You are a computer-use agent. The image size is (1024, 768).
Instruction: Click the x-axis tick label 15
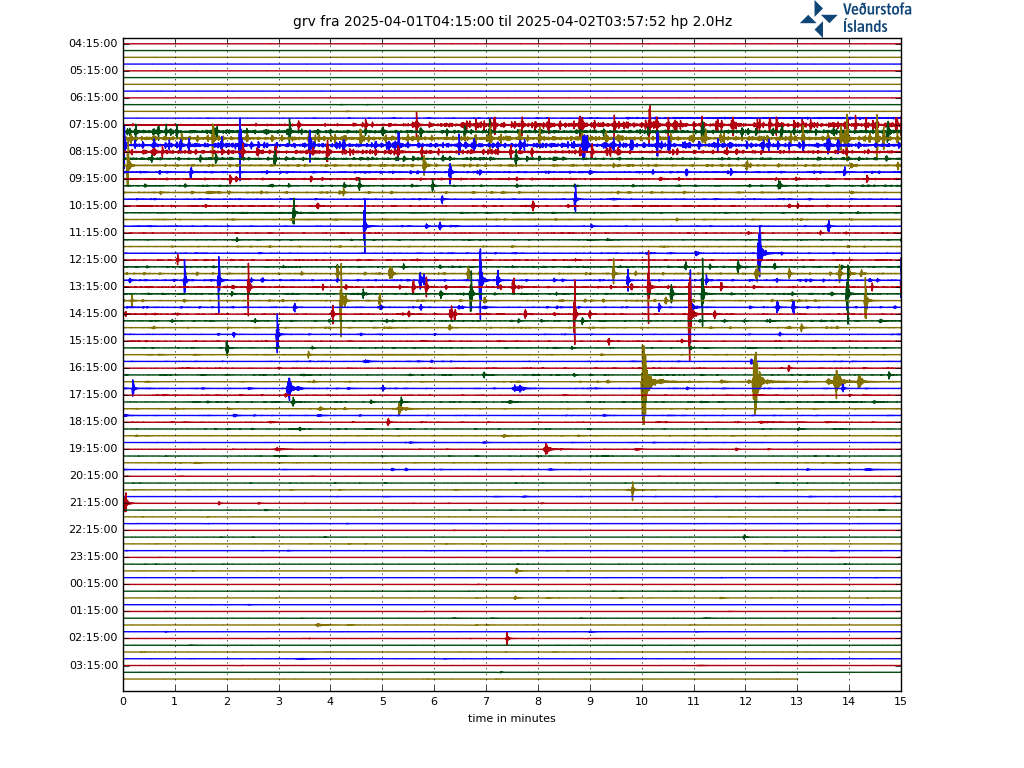pyautogui.click(x=901, y=701)
